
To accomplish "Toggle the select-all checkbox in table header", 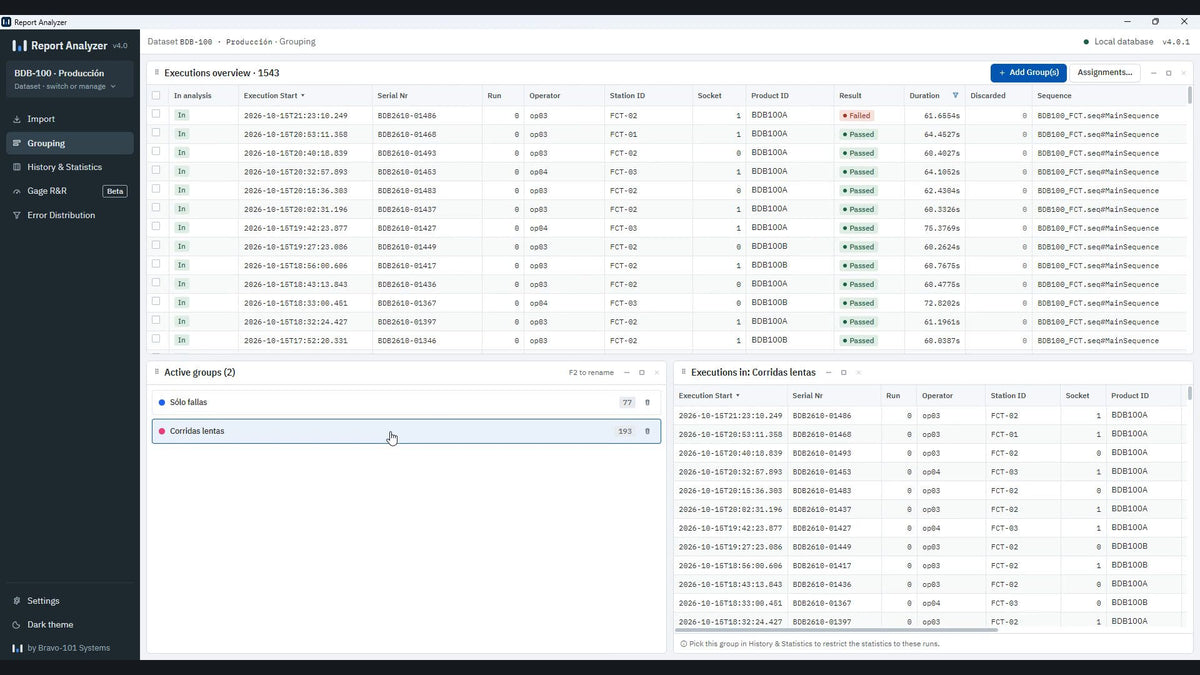I will click(156, 96).
